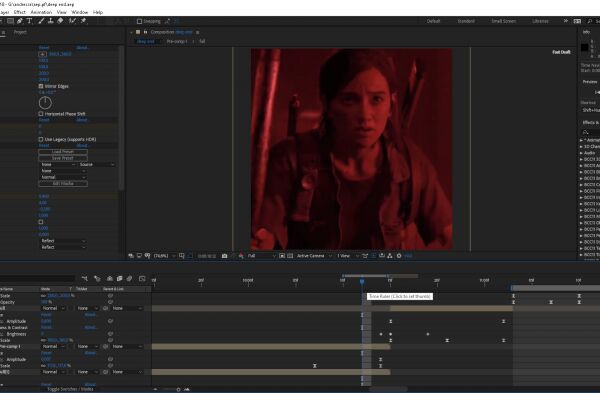Adjust the angle dial in effect controls
Screen dimensions: 600x393
click(45, 103)
